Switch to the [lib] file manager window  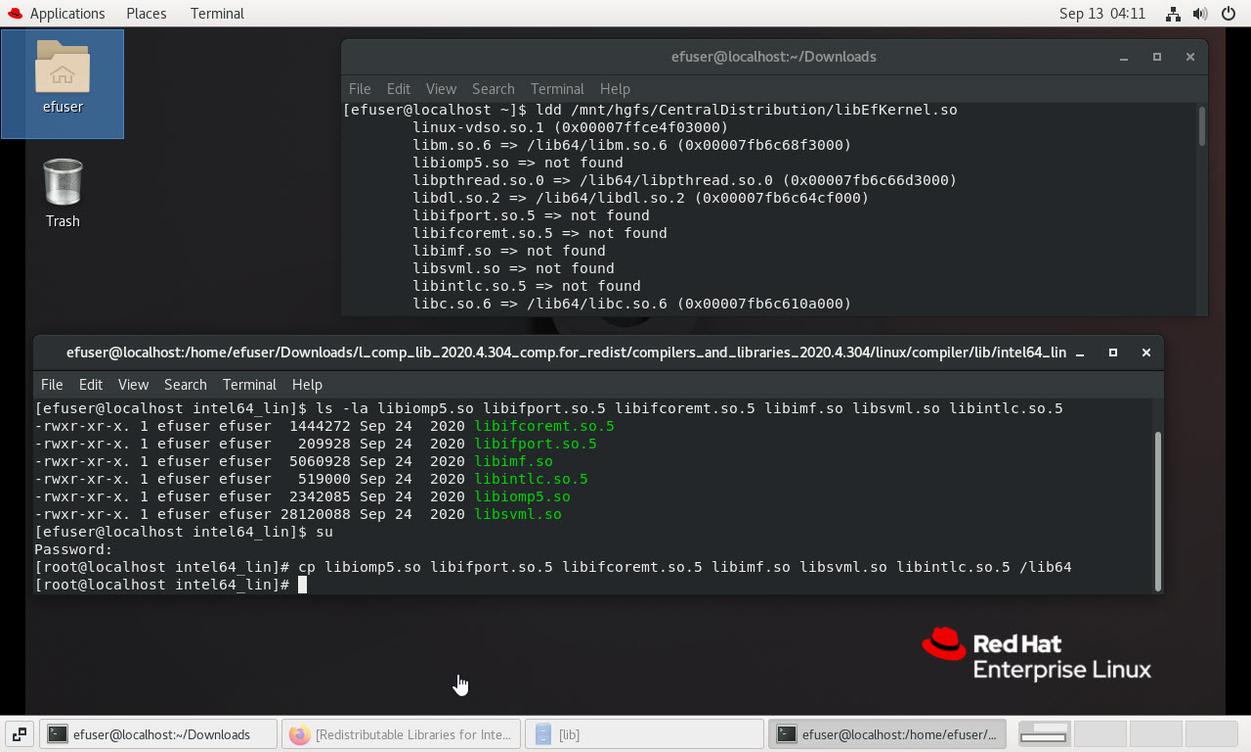[644, 734]
